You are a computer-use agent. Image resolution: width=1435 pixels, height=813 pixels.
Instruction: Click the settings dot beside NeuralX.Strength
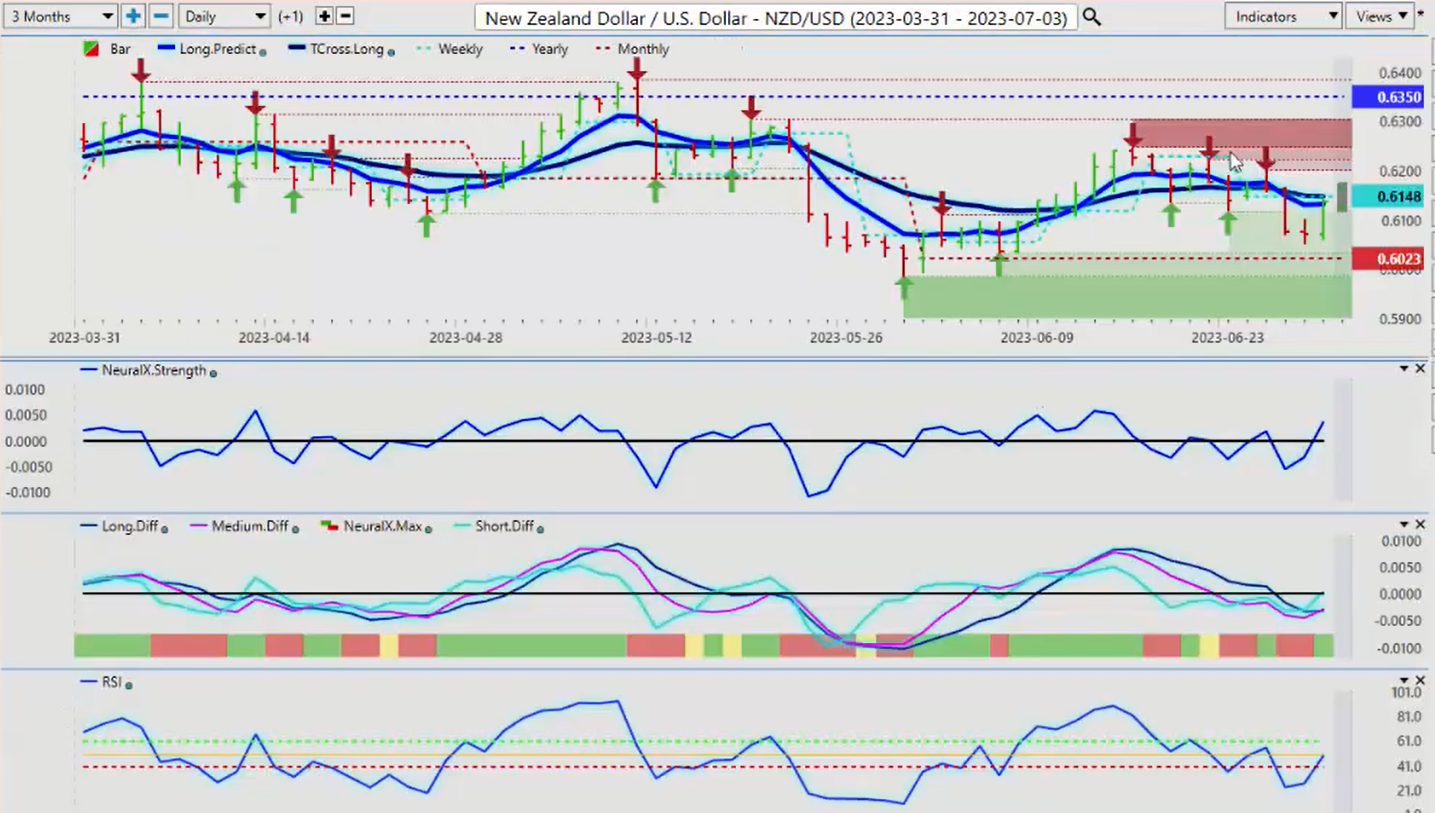coord(213,372)
